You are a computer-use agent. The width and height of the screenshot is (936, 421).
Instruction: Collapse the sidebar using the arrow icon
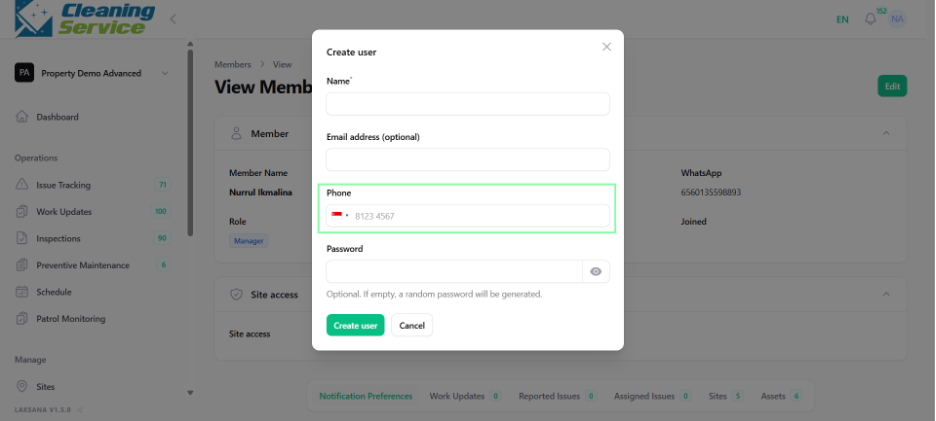173,19
